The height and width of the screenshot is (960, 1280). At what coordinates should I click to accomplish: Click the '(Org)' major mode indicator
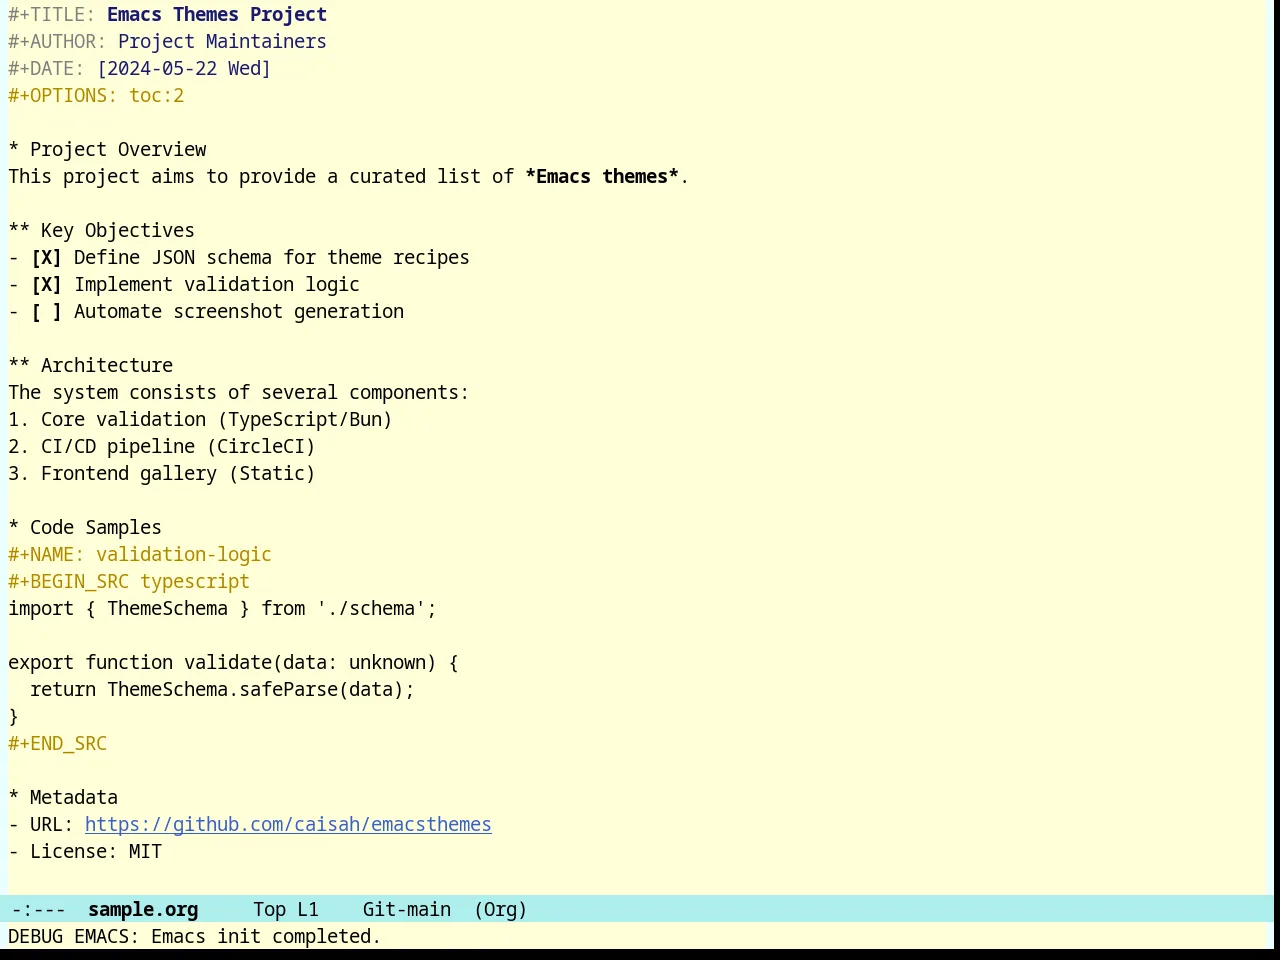(500, 910)
